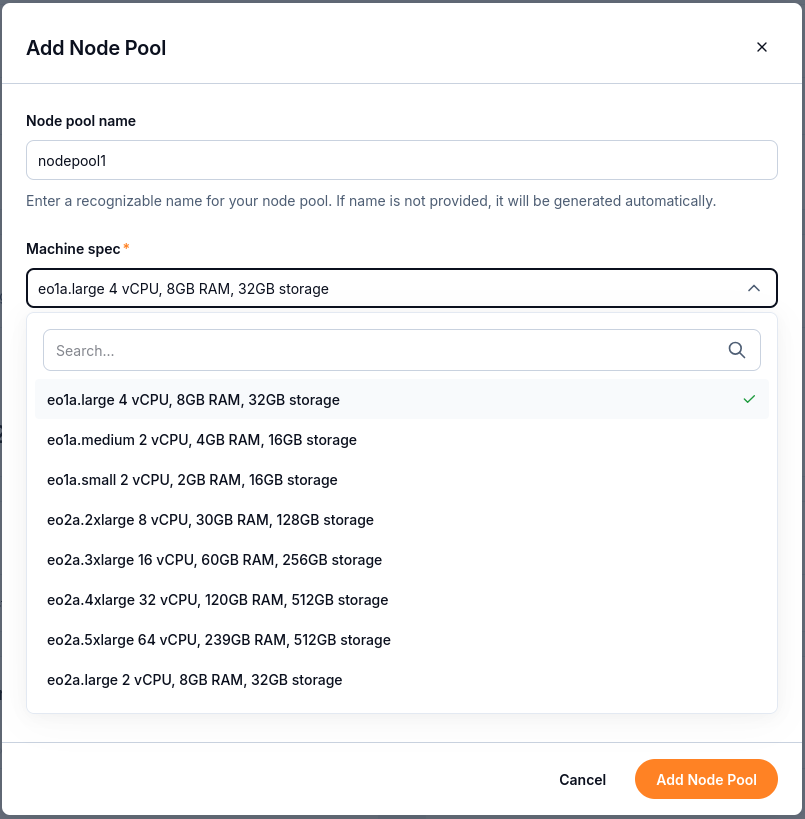
Task: Click the Add Node Pool dialog title
Action: (96, 48)
